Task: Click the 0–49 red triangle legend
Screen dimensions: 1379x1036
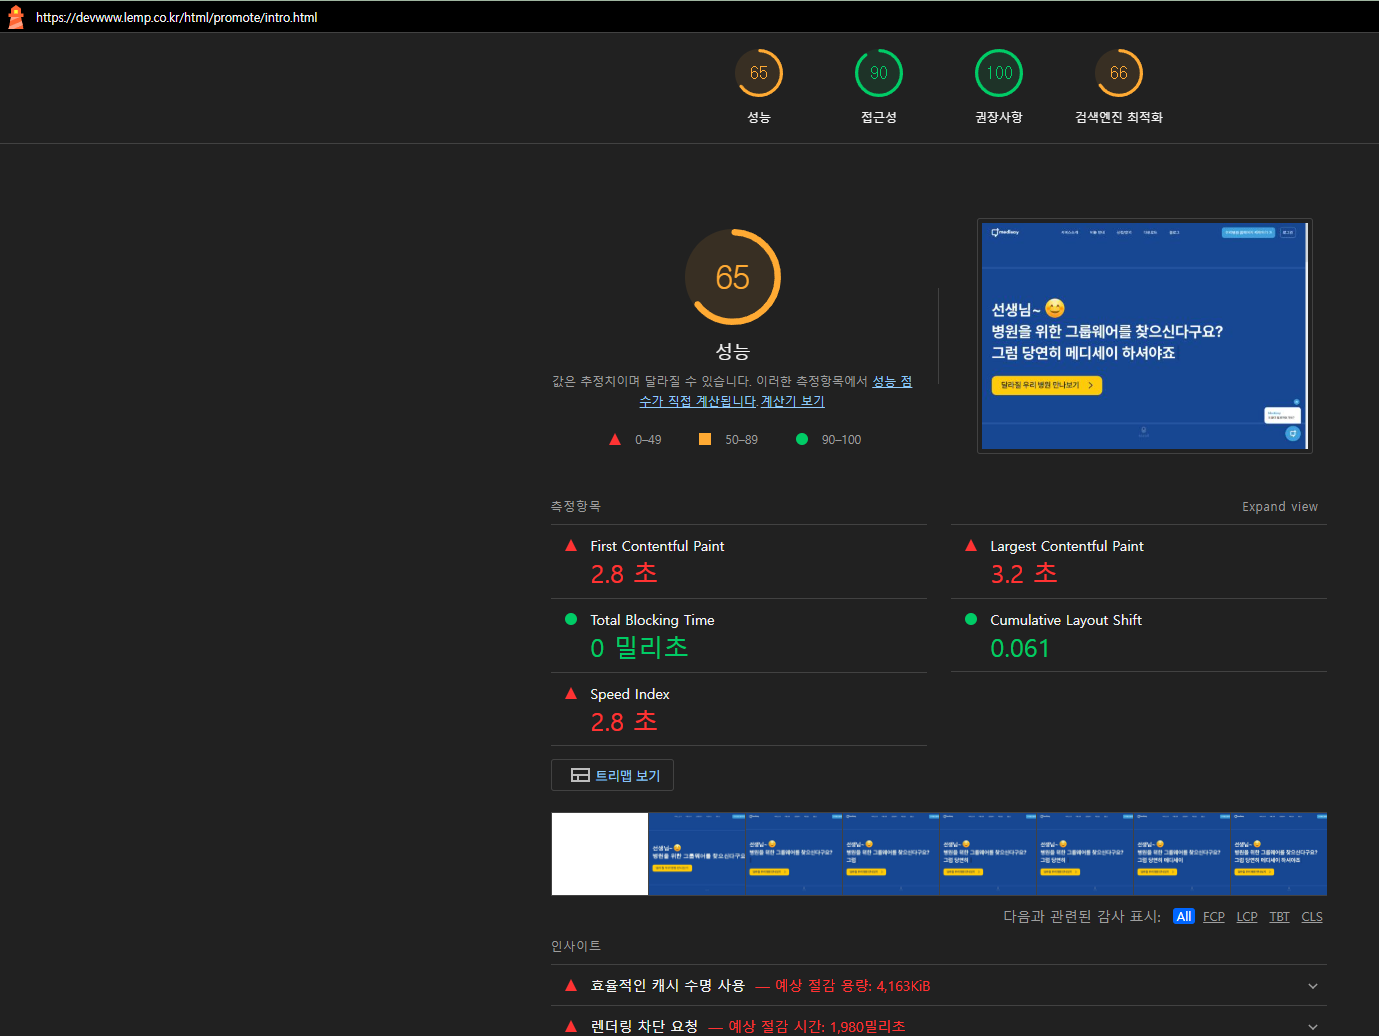Action: coord(615,439)
